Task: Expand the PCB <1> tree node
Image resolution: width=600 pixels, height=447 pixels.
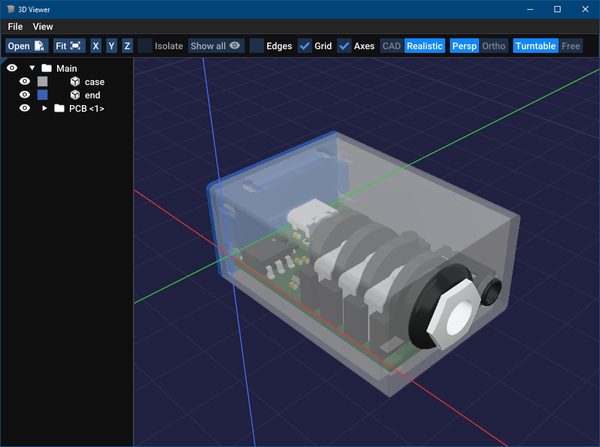Action: pos(44,108)
